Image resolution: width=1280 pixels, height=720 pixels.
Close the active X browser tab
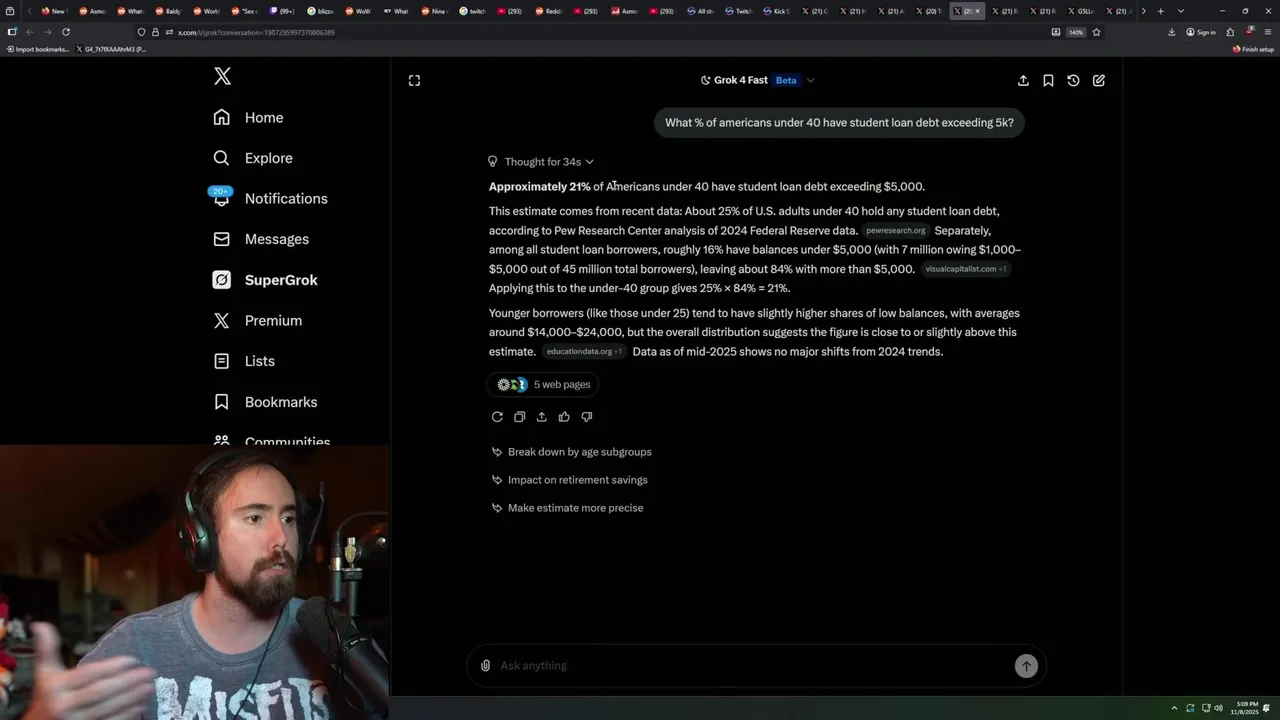[977, 11]
